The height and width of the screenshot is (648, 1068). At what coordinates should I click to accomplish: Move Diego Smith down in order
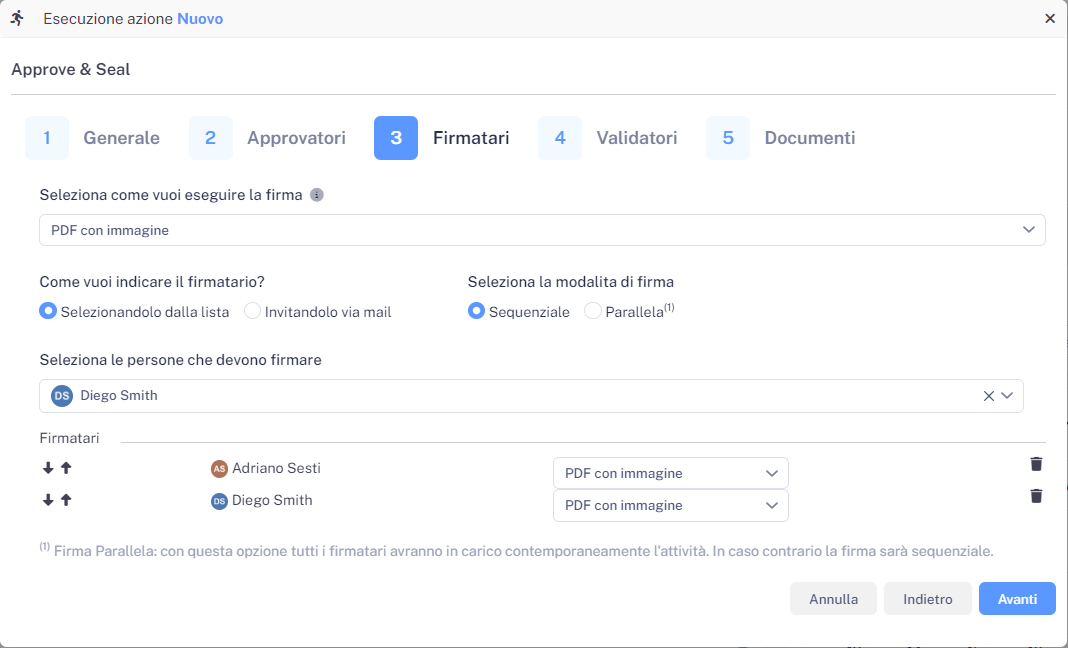click(x=48, y=500)
